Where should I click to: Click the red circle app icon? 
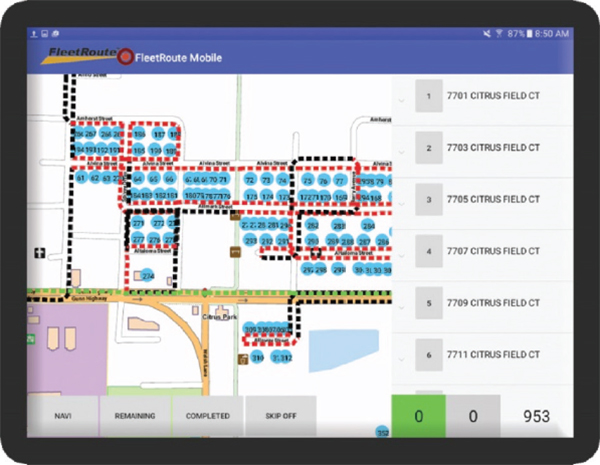coord(125,56)
